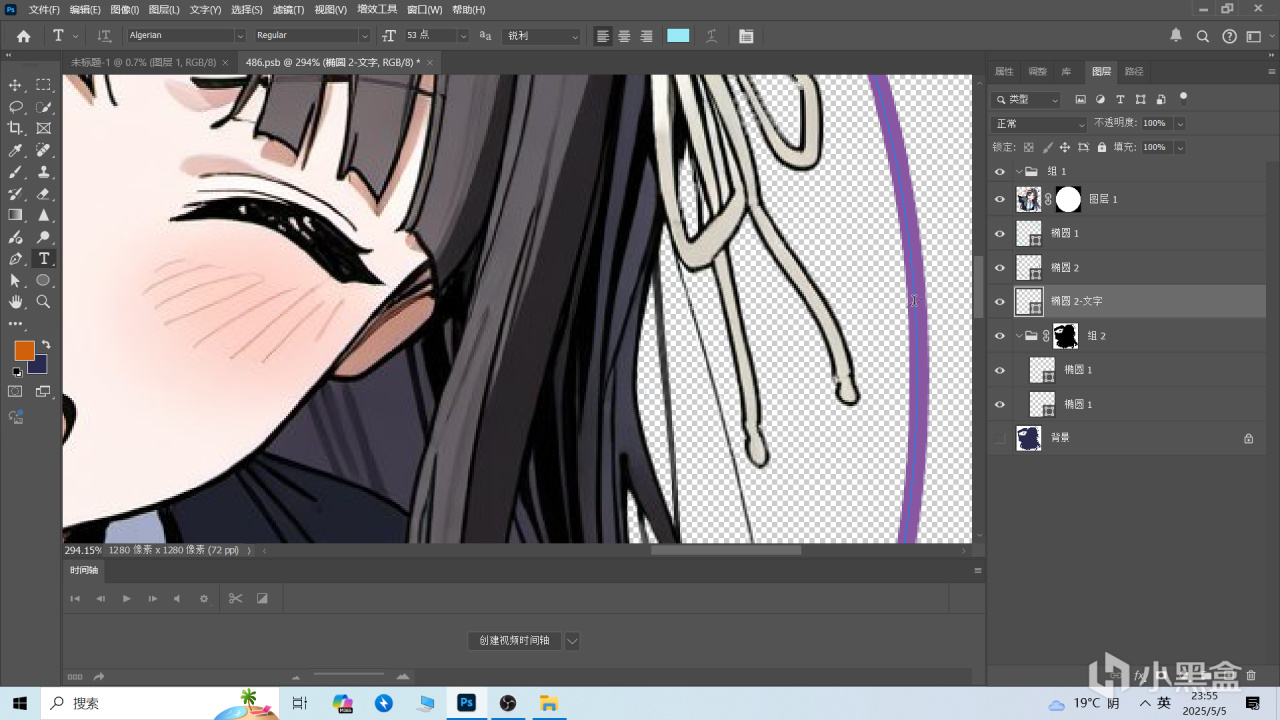The height and width of the screenshot is (720, 1280).
Task: Lock all layer attributes with padlock
Action: pyautogui.click(x=1101, y=147)
